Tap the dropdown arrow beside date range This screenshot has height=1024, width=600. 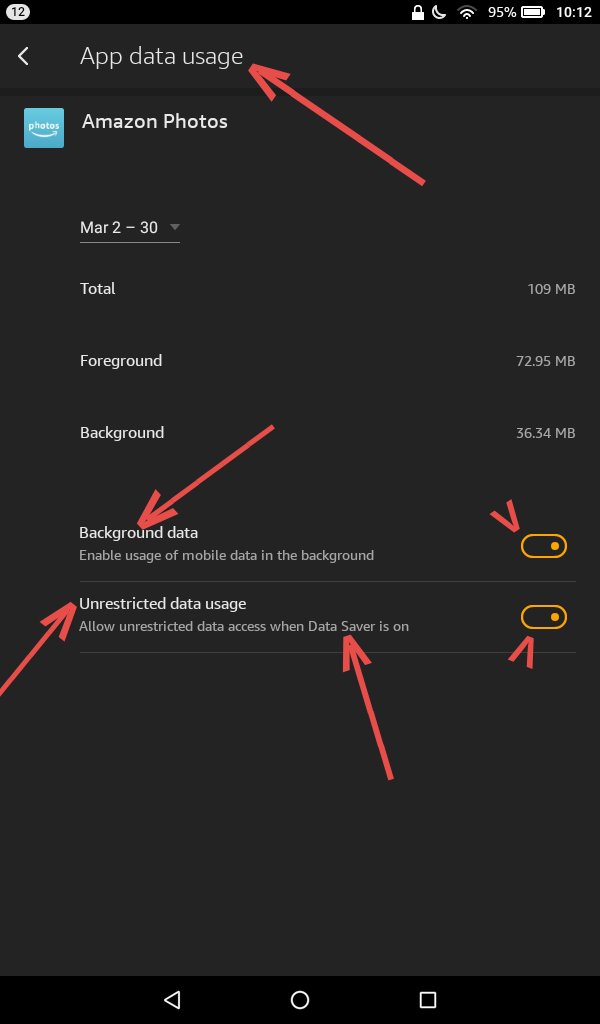pos(175,228)
